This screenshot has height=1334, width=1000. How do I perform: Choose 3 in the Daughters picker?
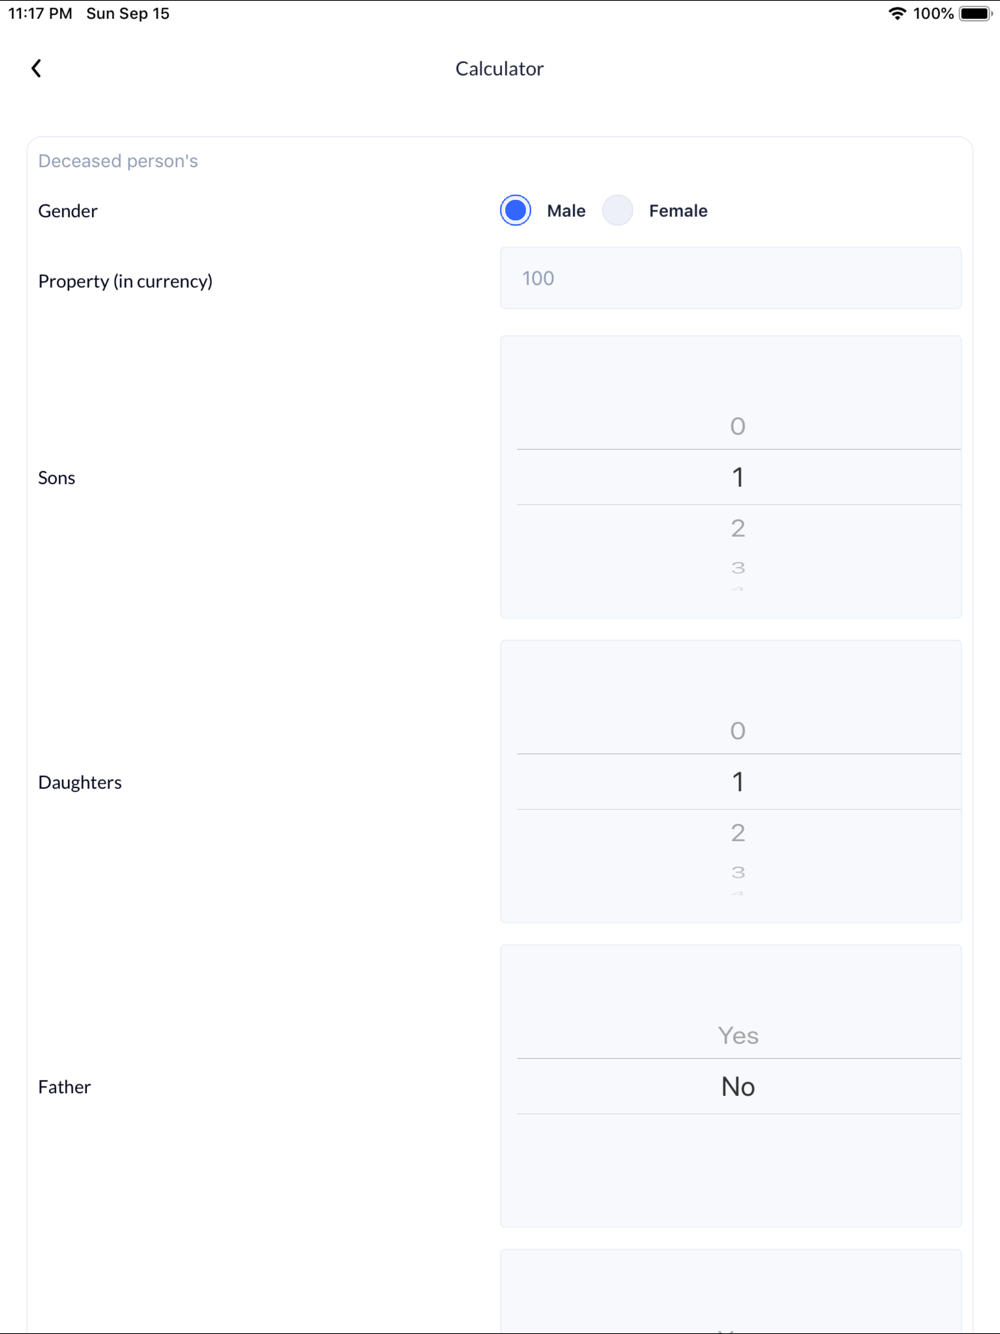[738, 872]
